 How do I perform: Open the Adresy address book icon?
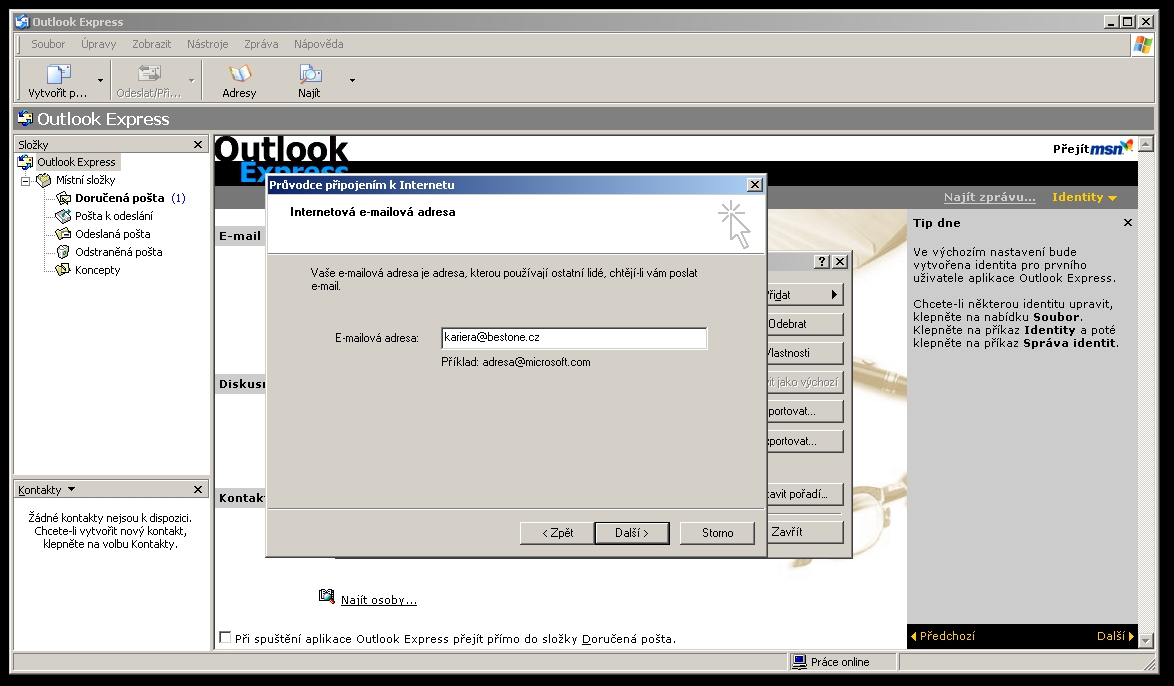240,73
